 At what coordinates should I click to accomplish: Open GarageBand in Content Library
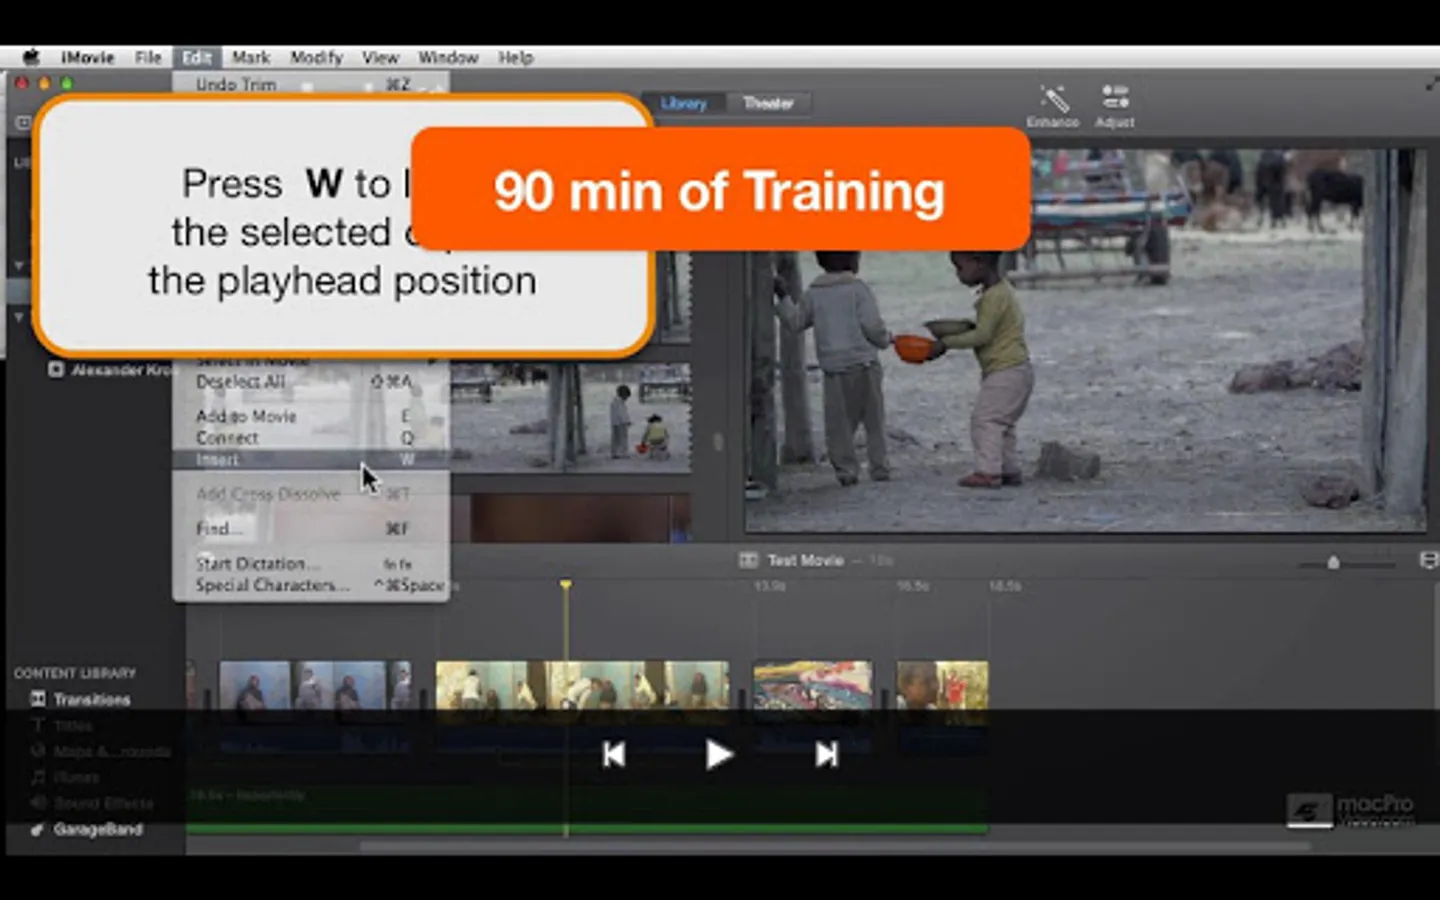point(87,829)
